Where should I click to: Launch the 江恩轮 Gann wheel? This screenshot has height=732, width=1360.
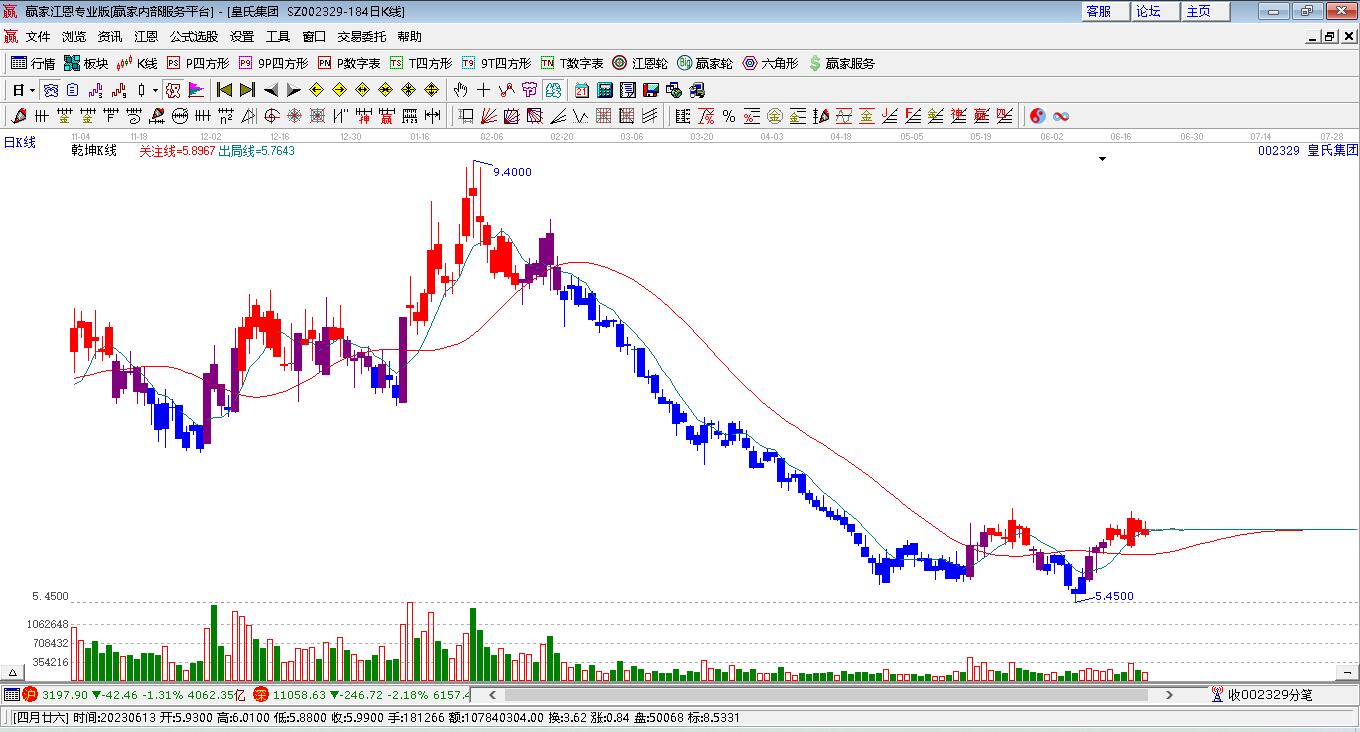coord(640,63)
